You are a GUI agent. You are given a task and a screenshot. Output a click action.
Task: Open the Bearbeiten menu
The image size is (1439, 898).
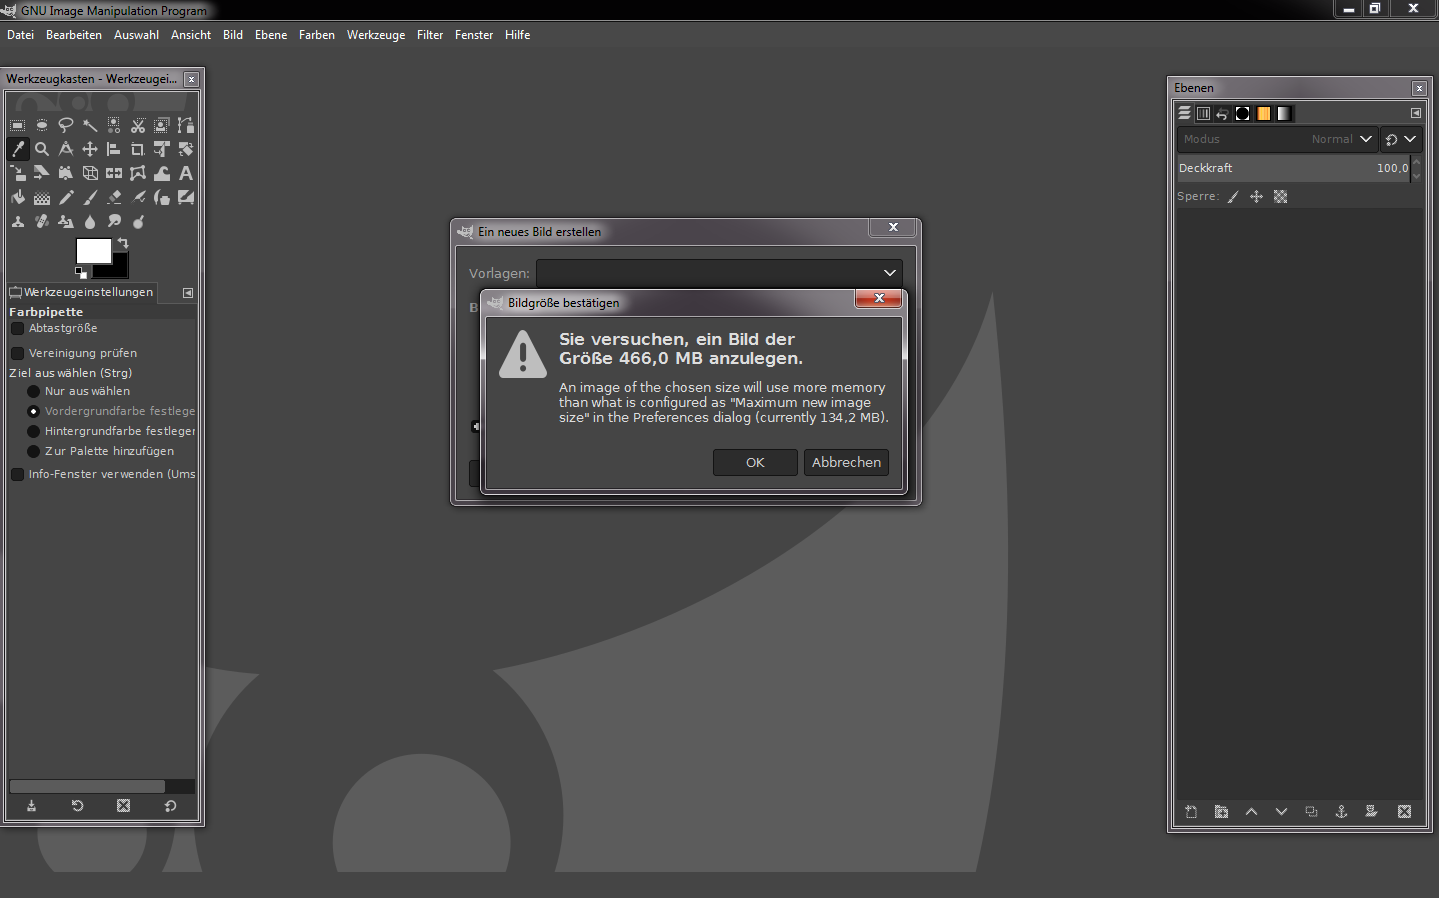pyautogui.click(x=74, y=35)
